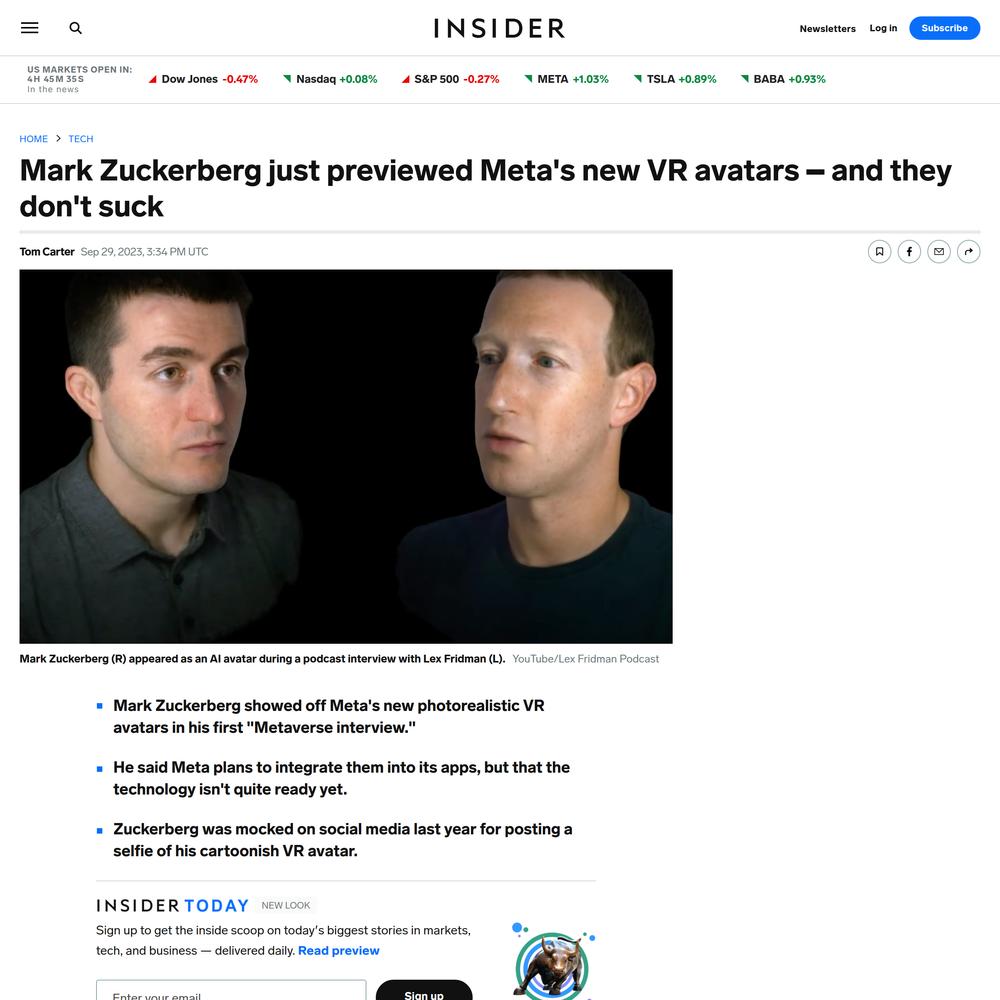Click the Read preview link
The width and height of the screenshot is (1000, 1000).
point(339,950)
